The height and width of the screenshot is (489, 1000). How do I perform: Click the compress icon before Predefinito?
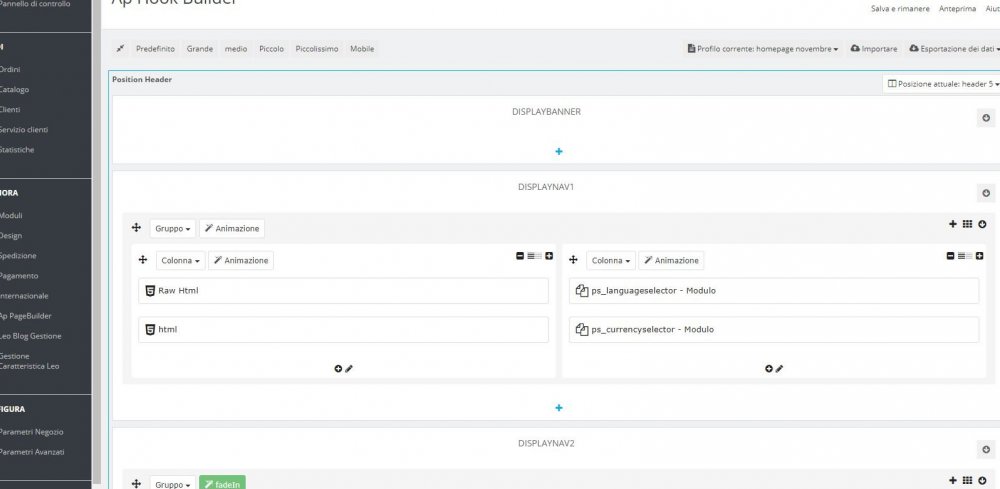pos(120,49)
